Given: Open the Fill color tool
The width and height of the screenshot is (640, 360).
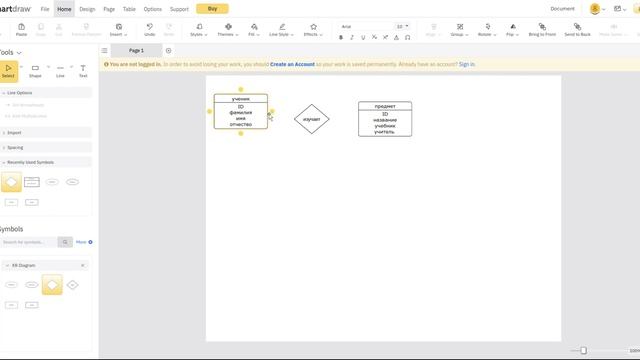Looking at the screenshot, I should [254, 27].
